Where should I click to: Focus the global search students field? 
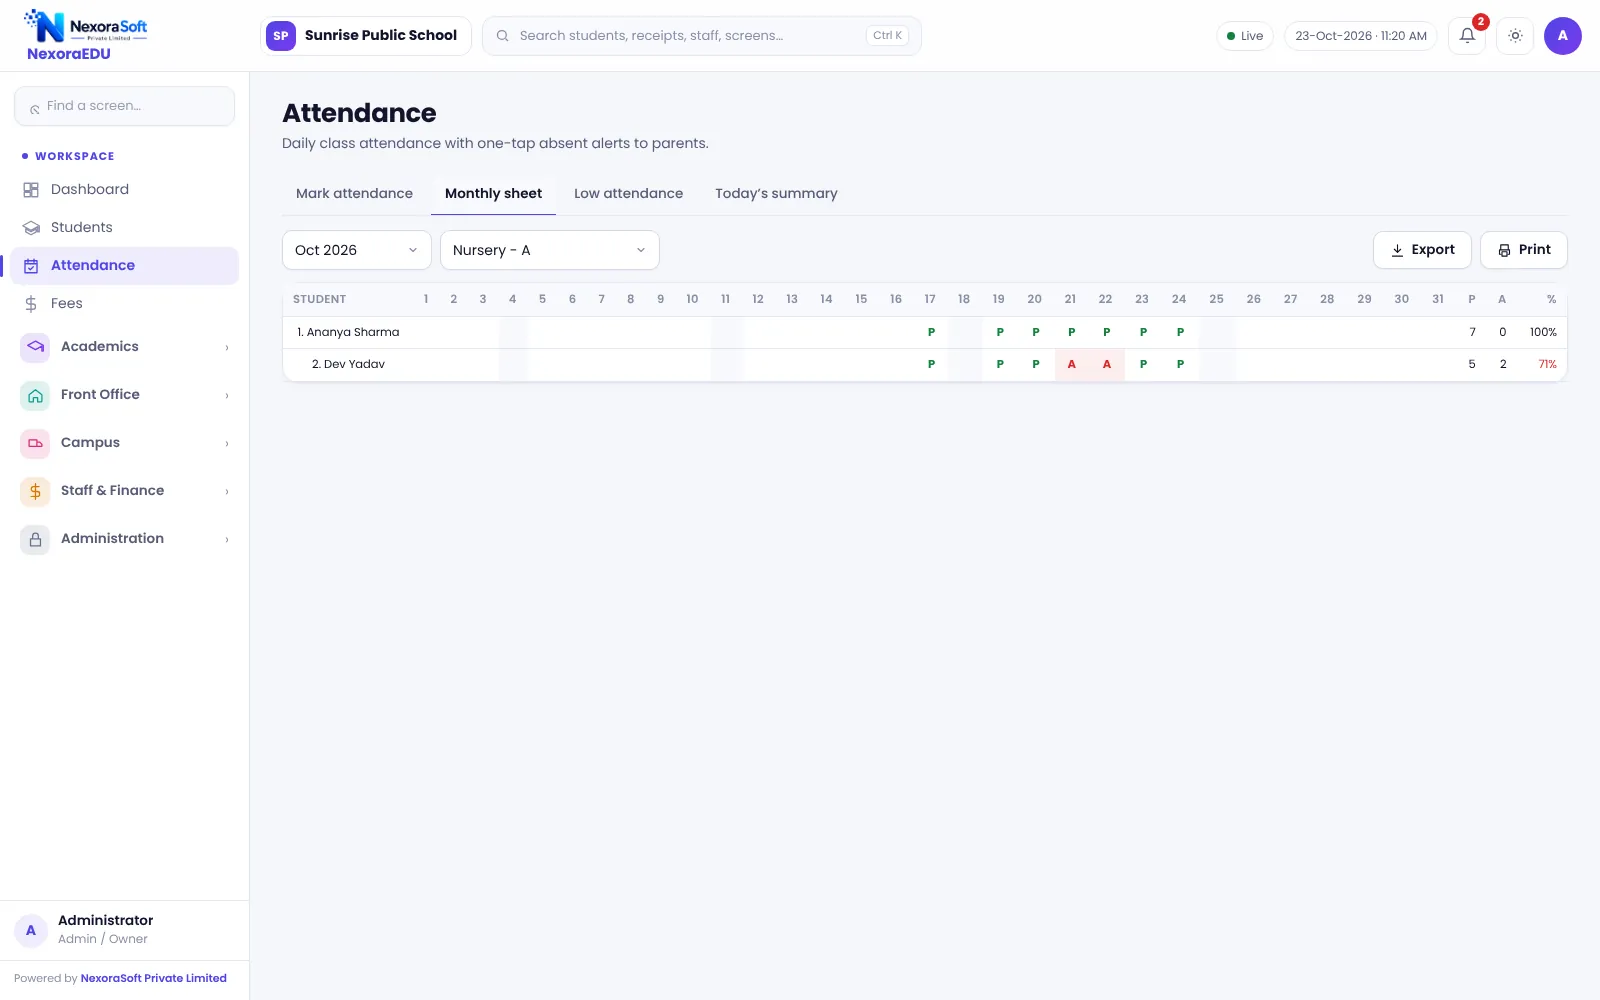[702, 36]
